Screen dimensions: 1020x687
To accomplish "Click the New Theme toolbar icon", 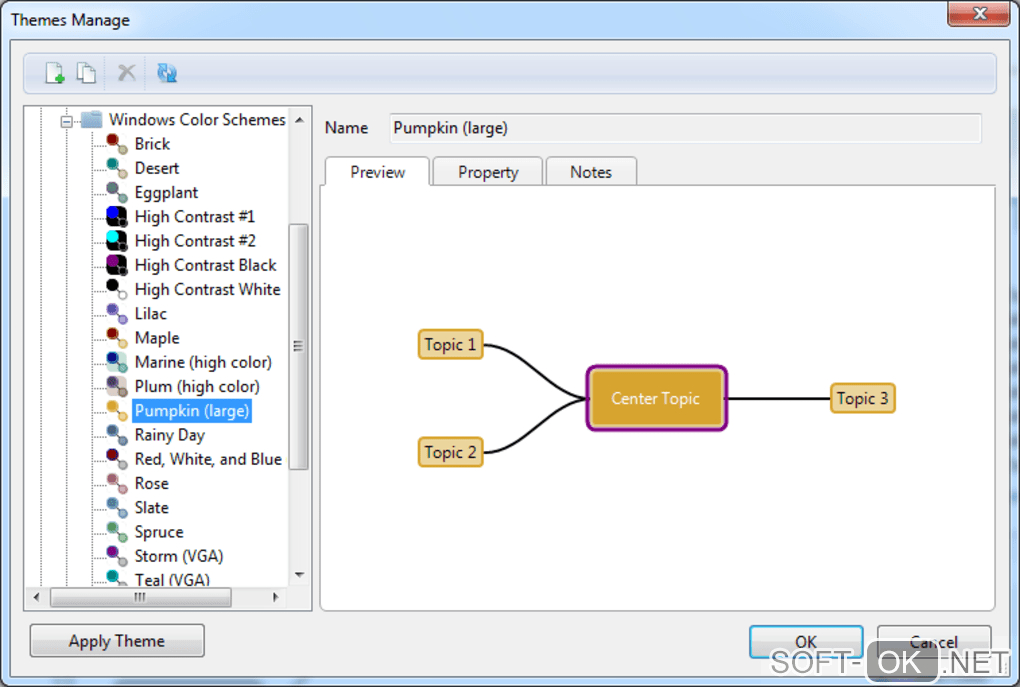I will [55, 72].
